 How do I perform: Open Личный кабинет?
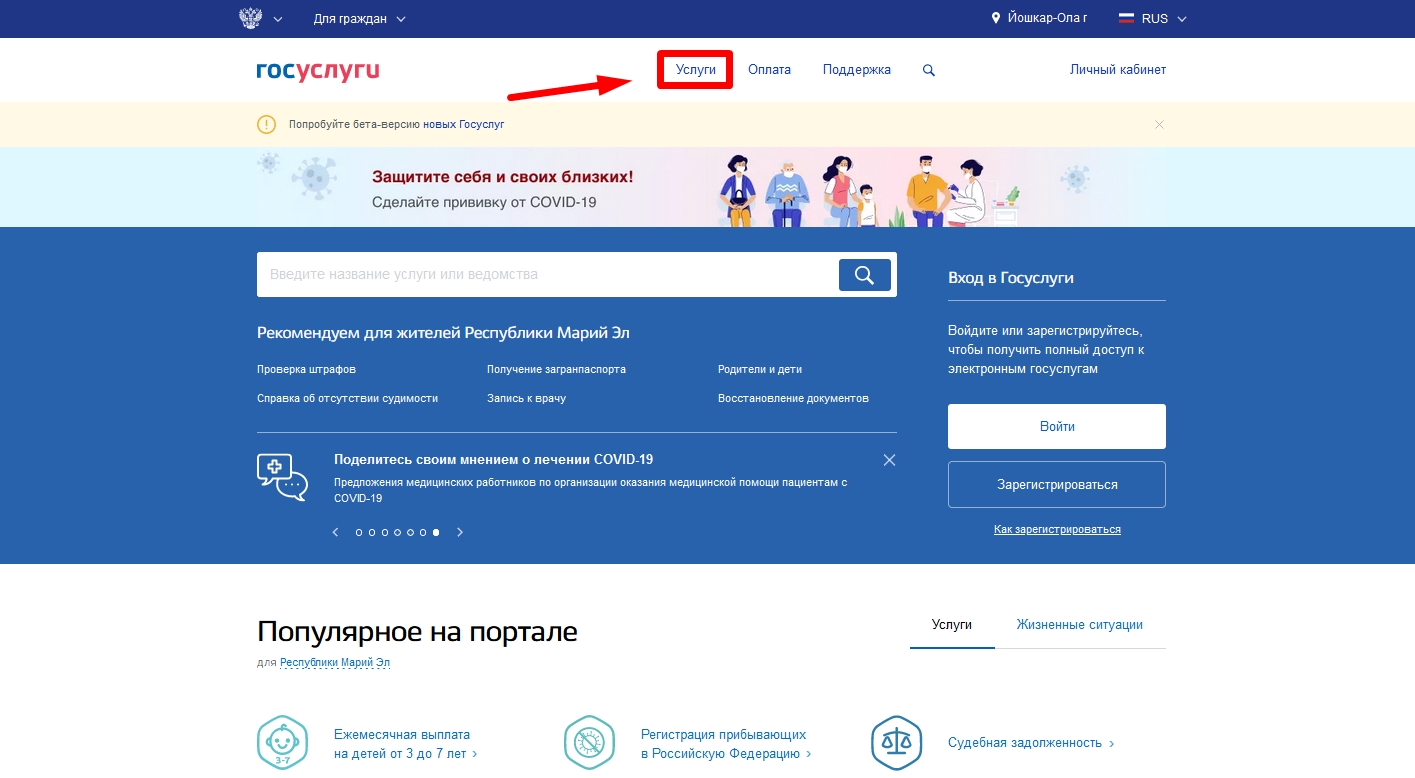[x=1118, y=70]
